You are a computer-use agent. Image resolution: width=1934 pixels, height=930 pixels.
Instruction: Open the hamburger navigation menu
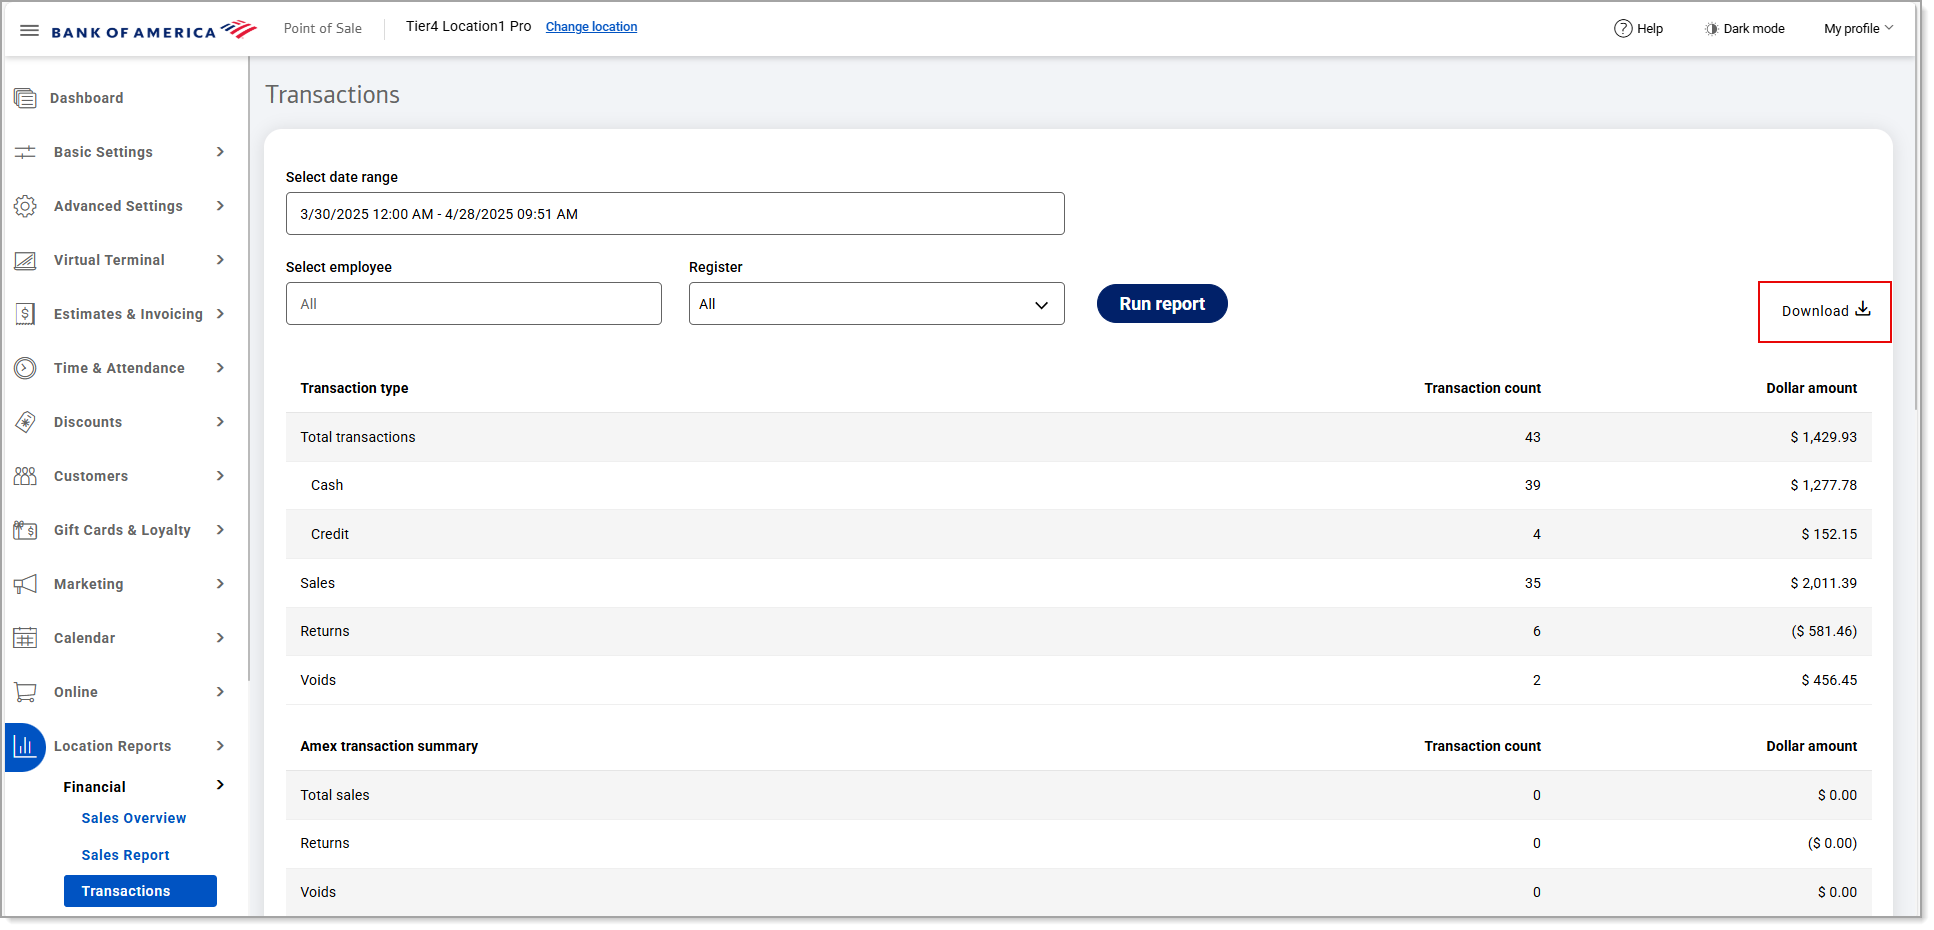coord(29,30)
